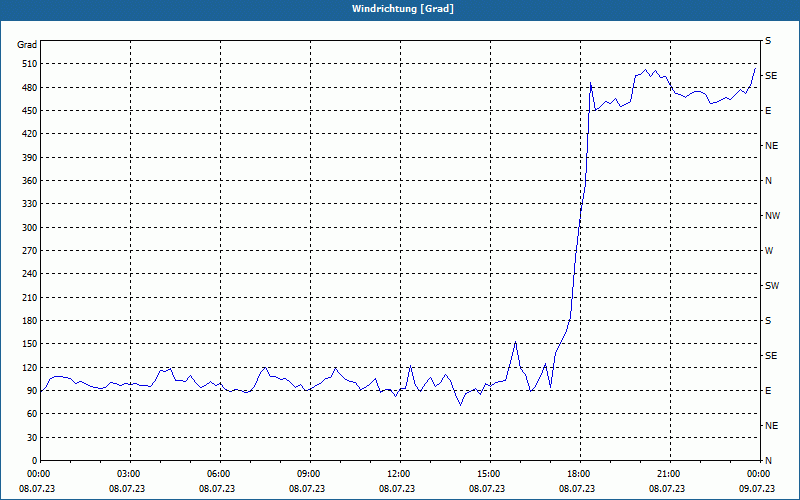Select the '360' y-axis value
Screen dimensions: 800x500
point(30,181)
